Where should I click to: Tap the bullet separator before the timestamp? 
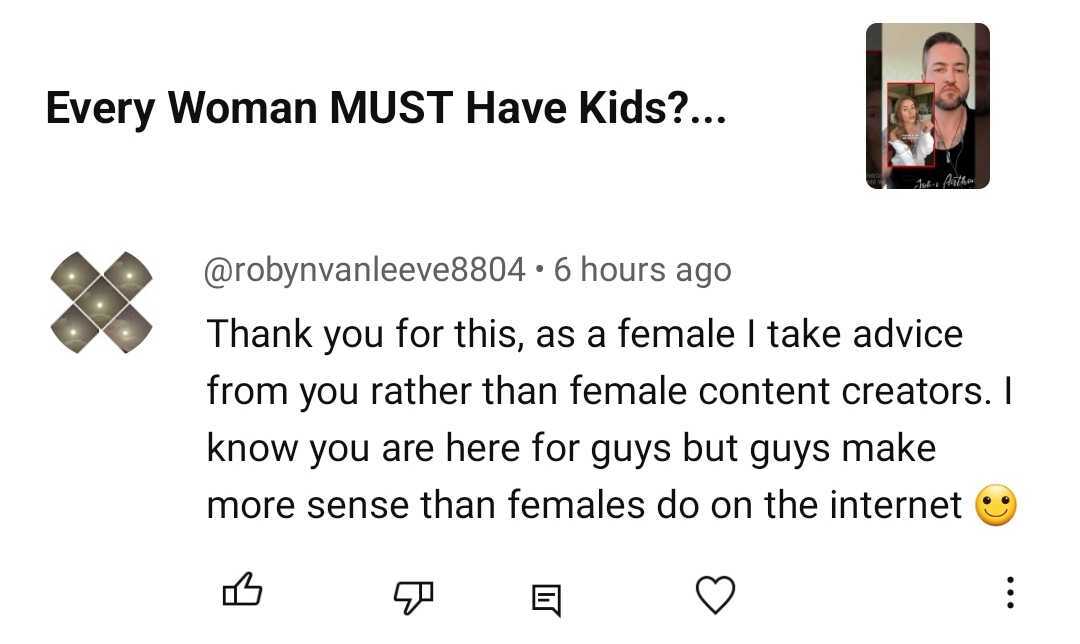pyautogui.click(x=540, y=270)
